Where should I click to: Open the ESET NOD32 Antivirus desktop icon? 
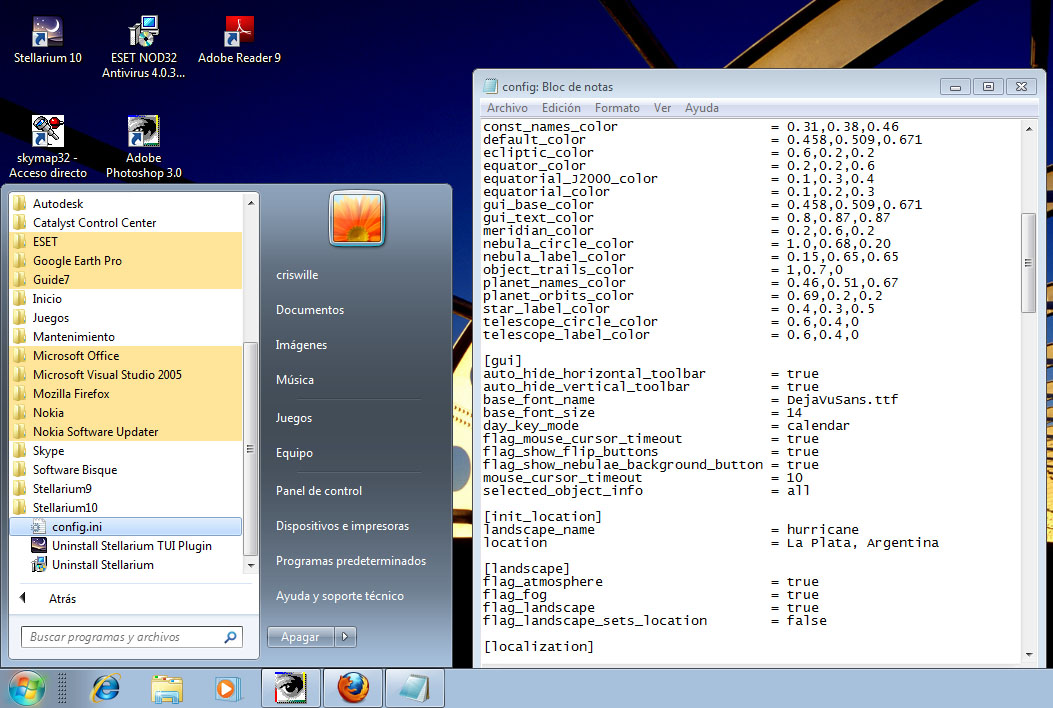click(143, 47)
